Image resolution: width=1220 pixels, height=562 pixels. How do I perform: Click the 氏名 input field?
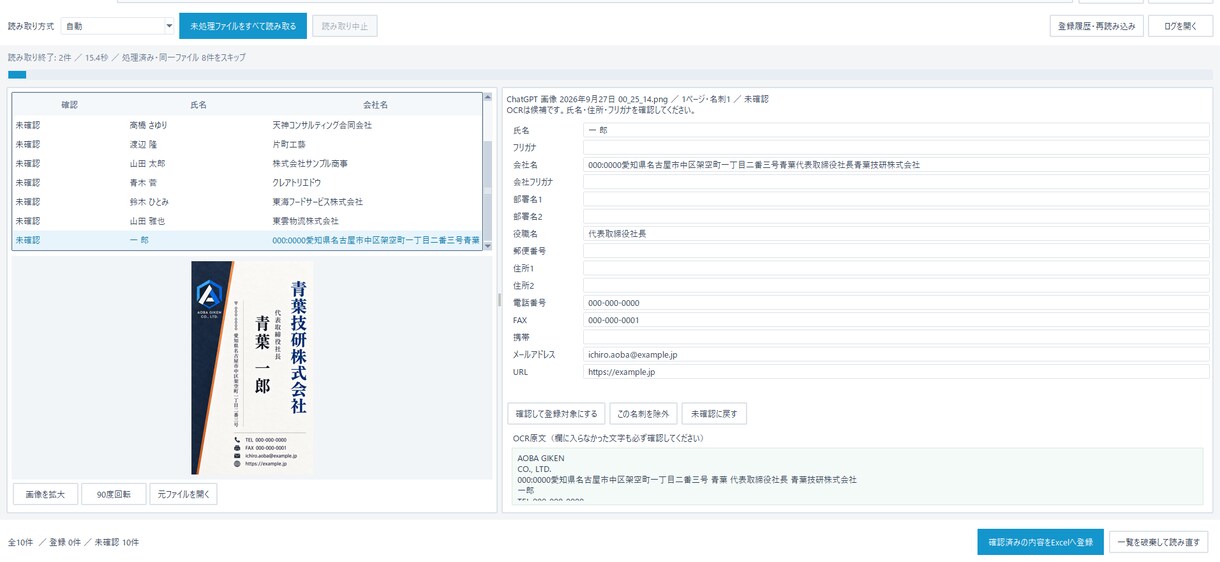(896, 130)
